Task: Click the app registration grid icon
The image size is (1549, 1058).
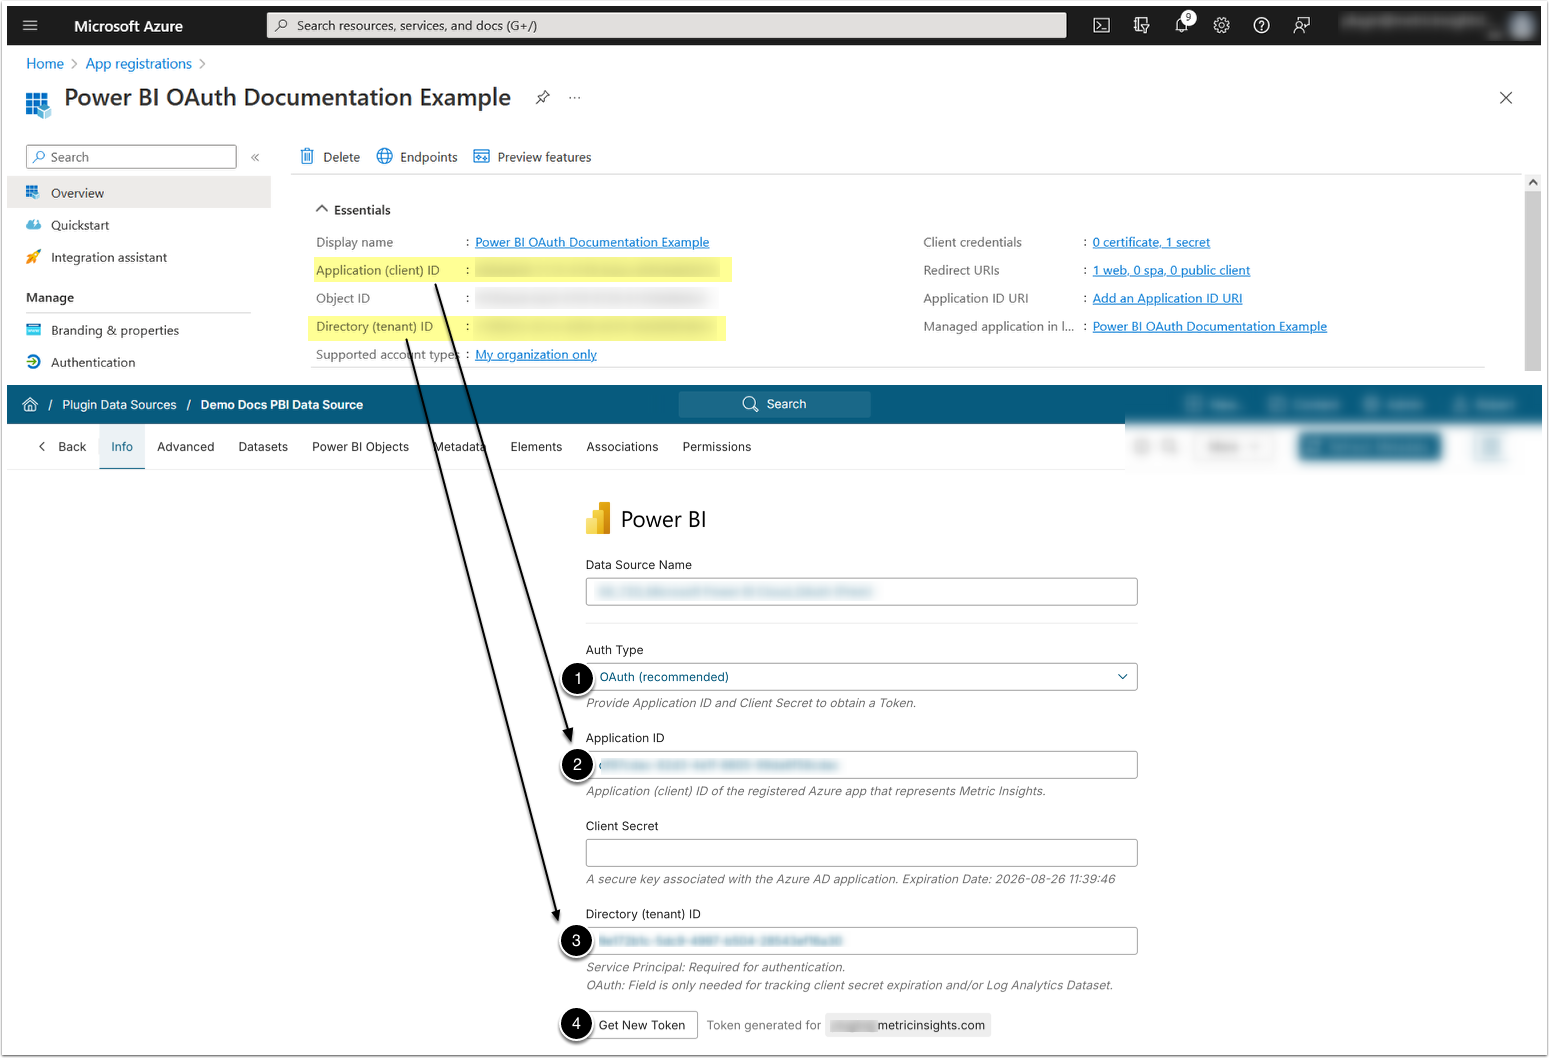Action: point(37,103)
